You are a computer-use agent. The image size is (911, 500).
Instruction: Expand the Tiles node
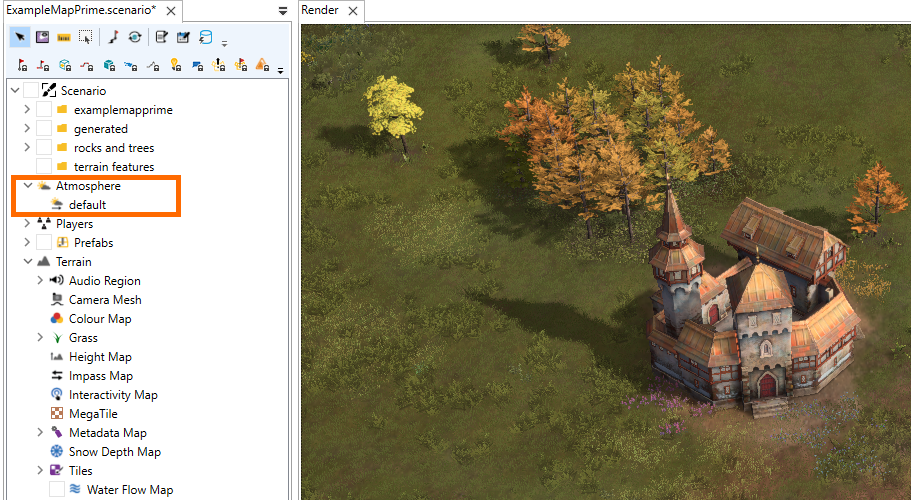pyautogui.click(x=40, y=470)
